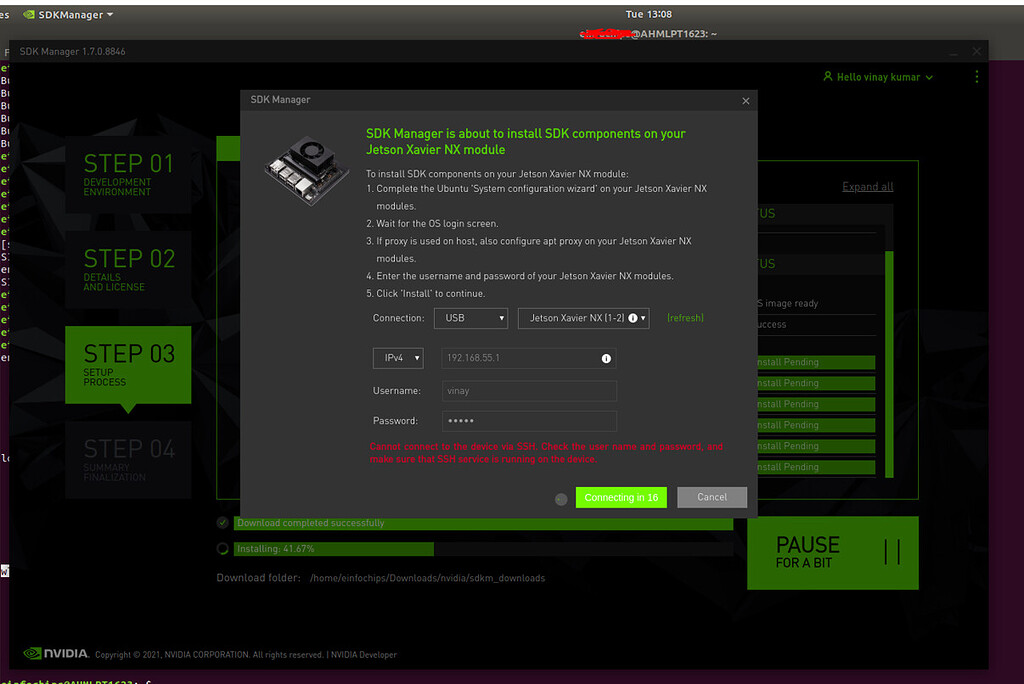Select STEP 04 Summary Finalization
Viewport: 1024px width, 684px height.
point(128,459)
